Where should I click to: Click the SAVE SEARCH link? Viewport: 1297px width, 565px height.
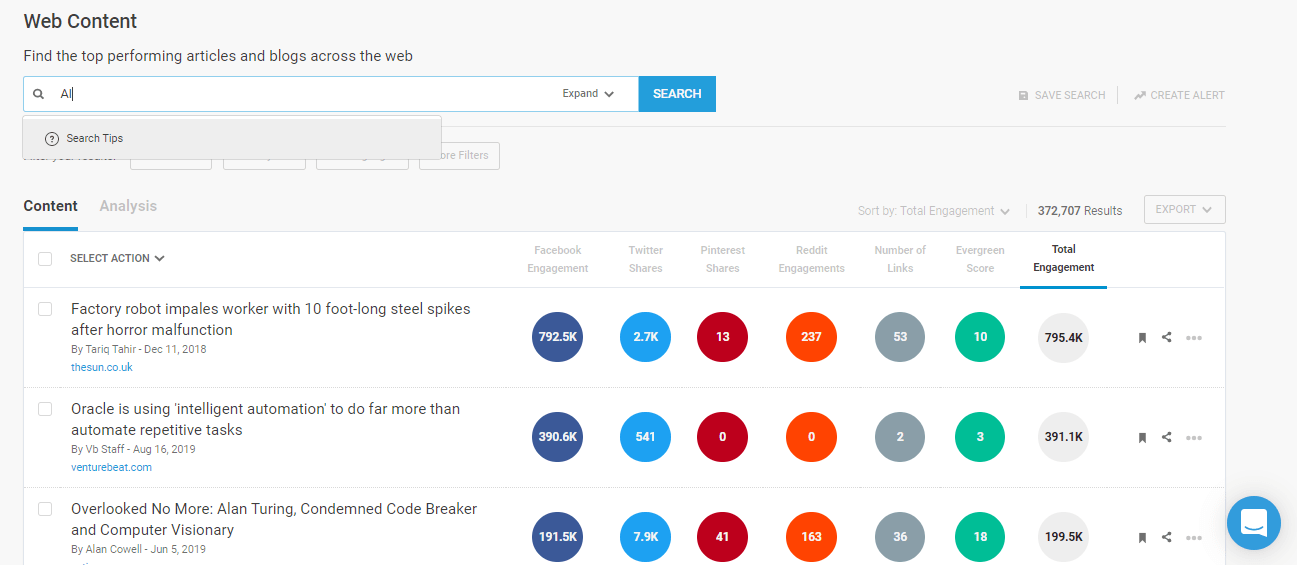[x=1062, y=96]
